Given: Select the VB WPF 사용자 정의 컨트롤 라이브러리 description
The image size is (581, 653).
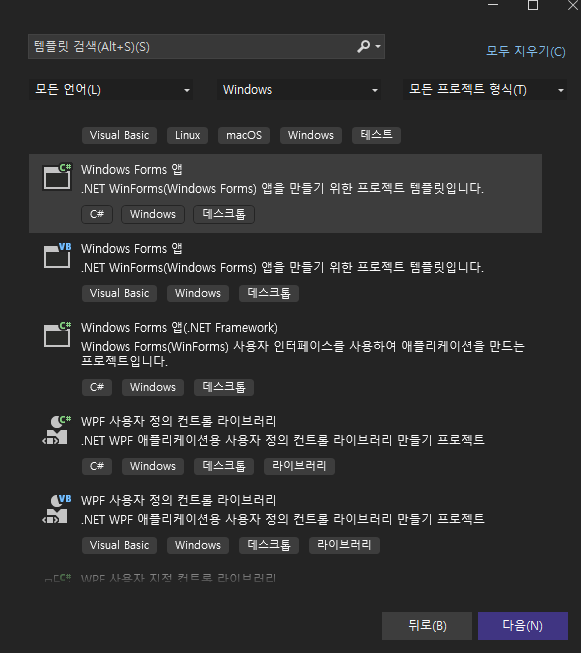Looking at the screenshot, I should pos(283,519).
